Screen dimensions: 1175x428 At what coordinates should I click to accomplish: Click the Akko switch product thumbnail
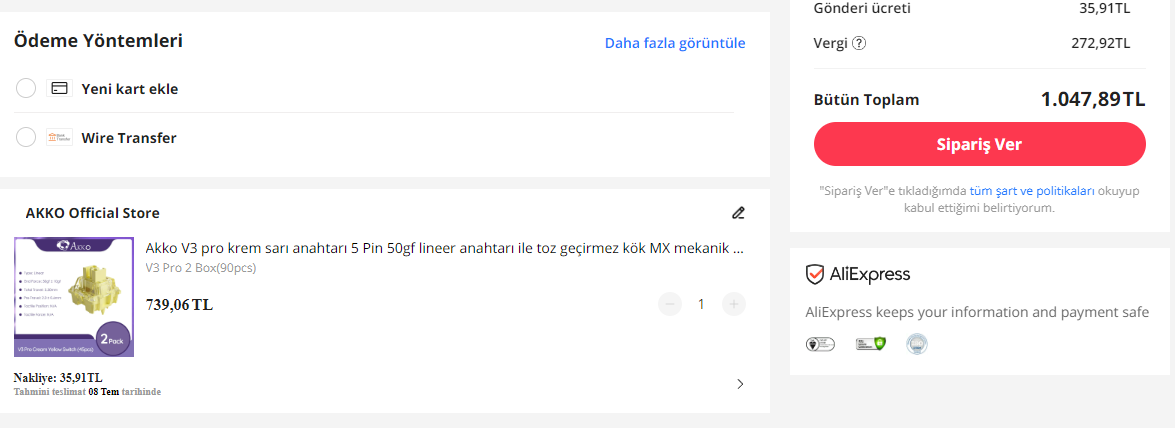(74, 297)
